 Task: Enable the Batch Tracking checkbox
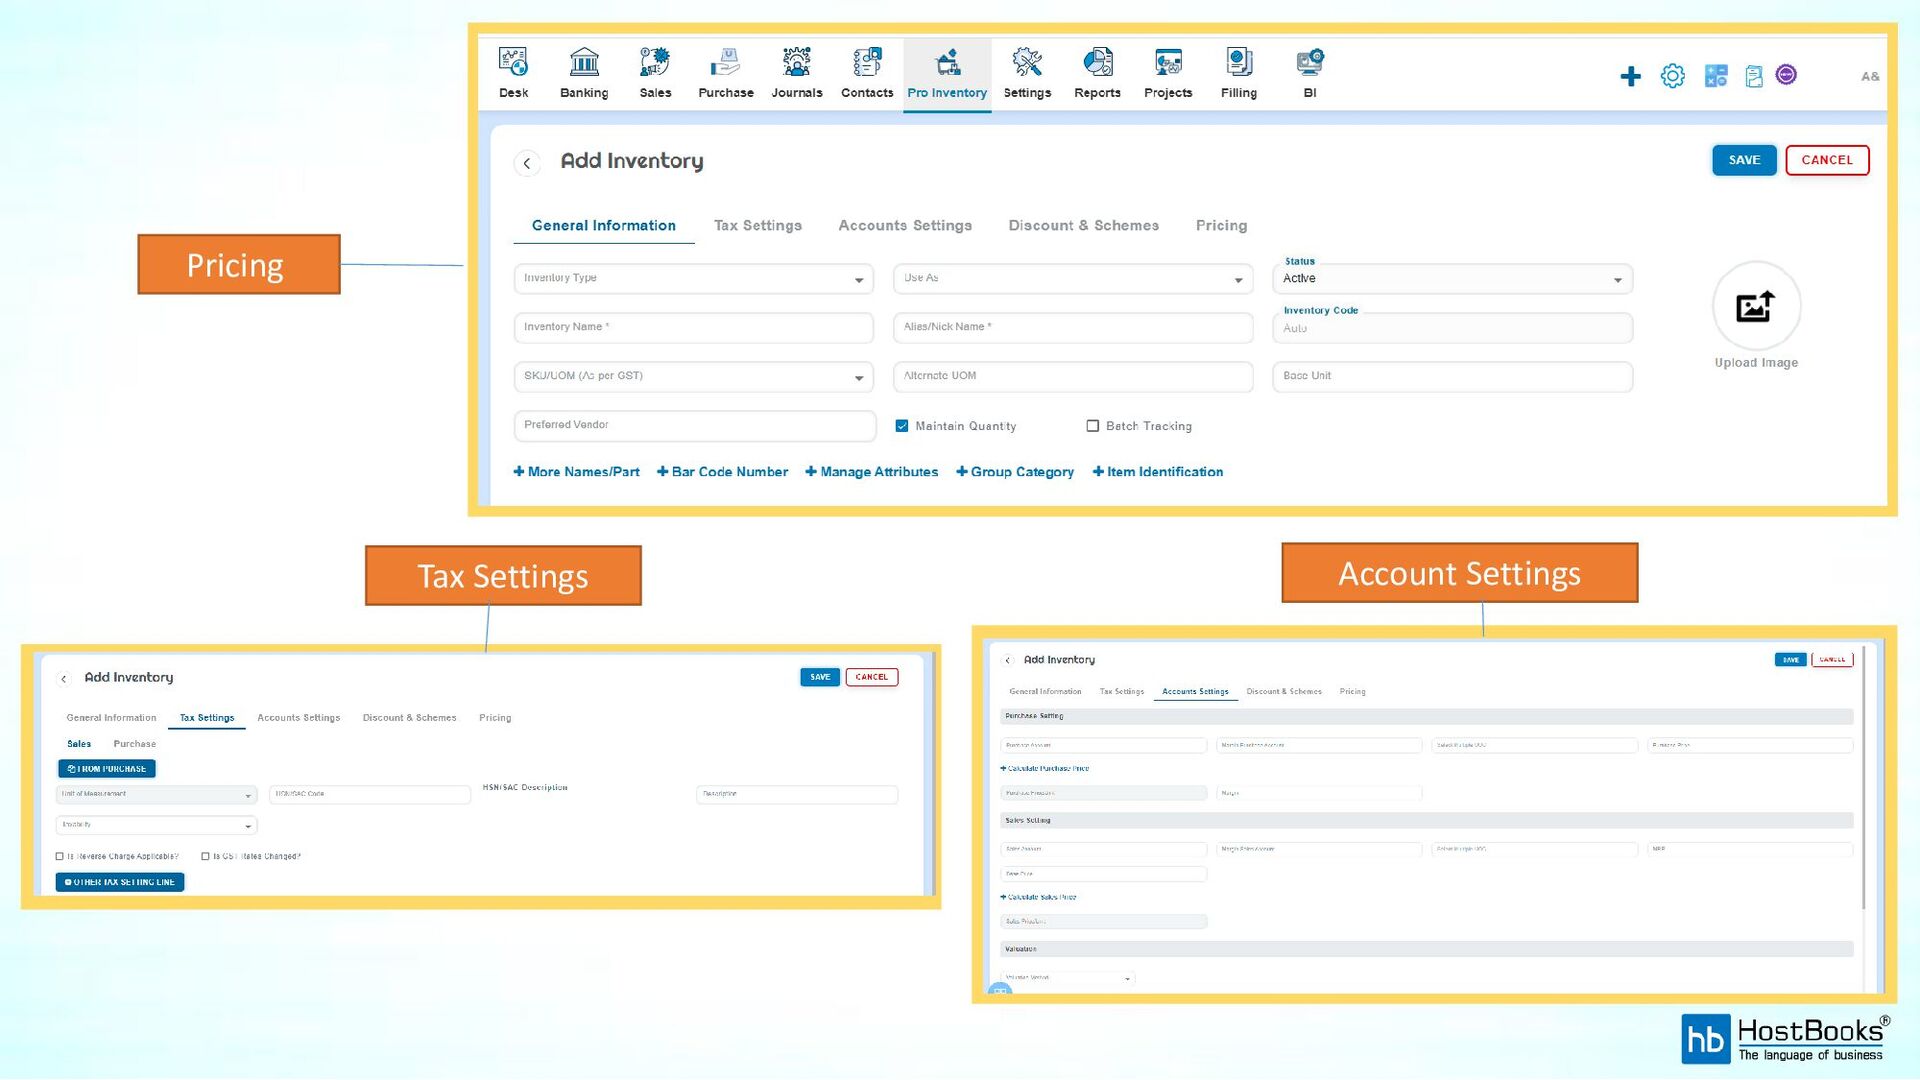pyautogui.click(x=1092, y=426)
